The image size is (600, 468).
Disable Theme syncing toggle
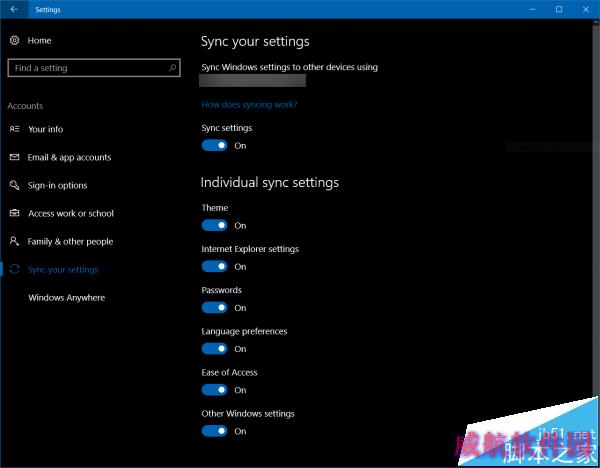(x=214, y=225)
